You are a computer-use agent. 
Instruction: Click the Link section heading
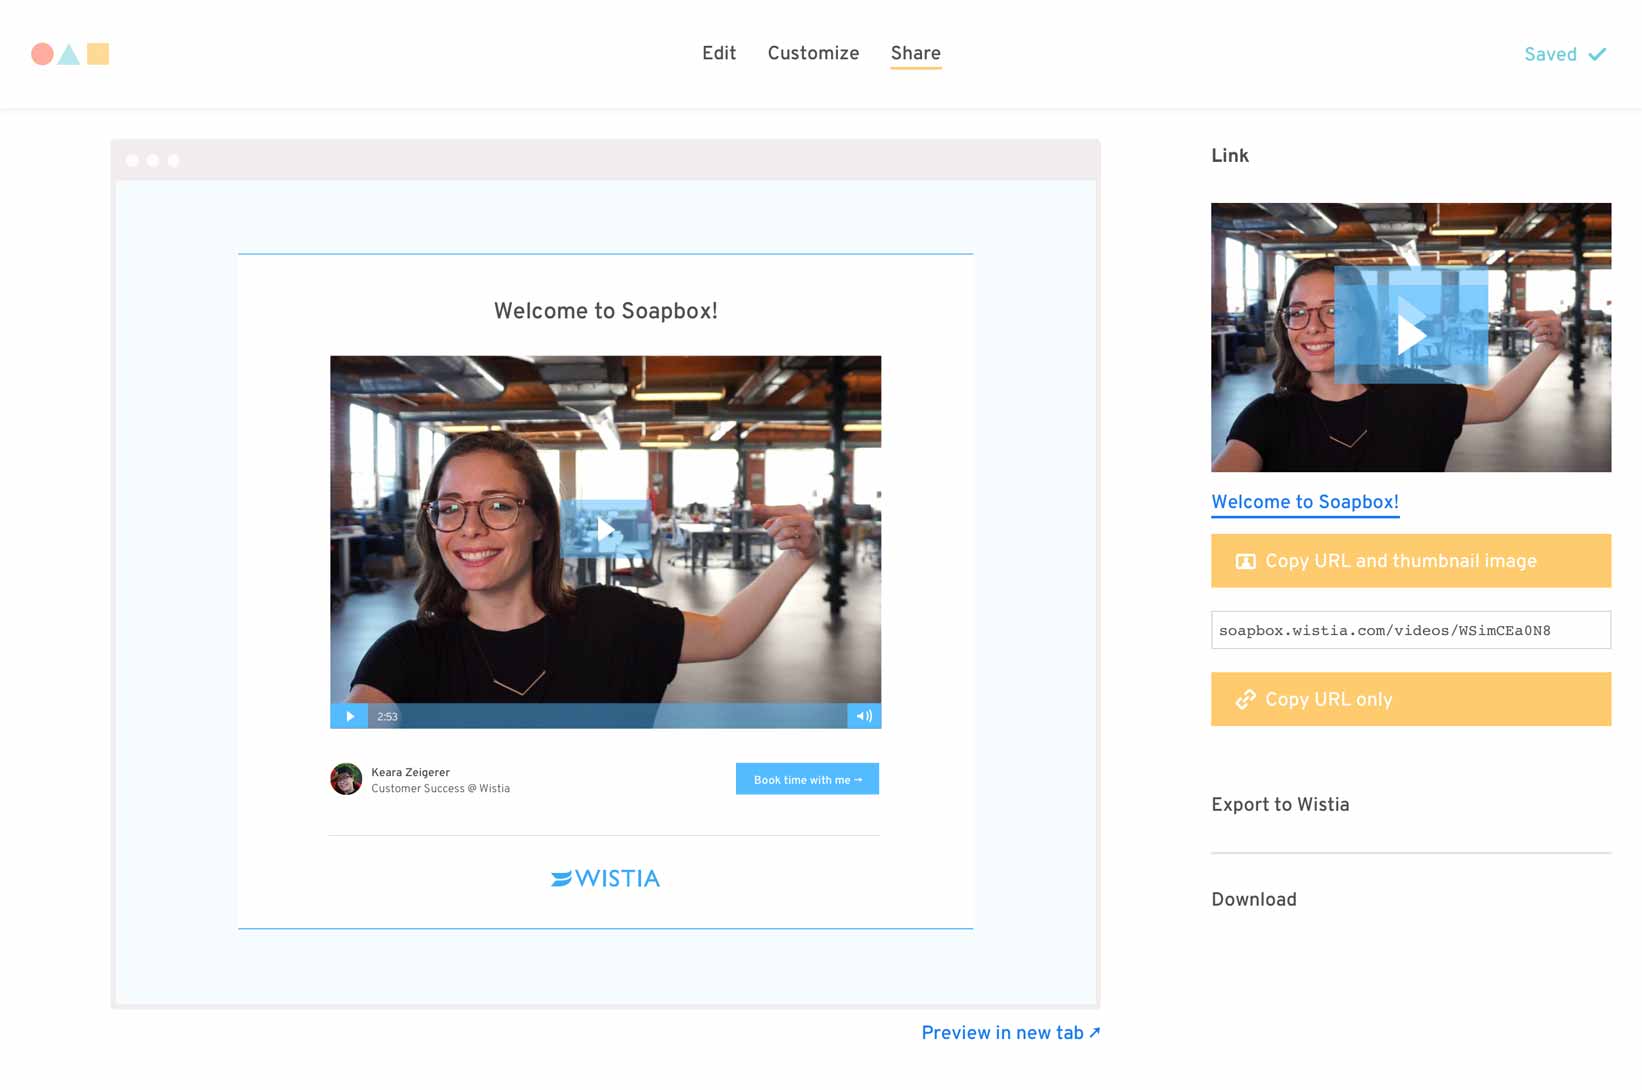point(1229,156)
